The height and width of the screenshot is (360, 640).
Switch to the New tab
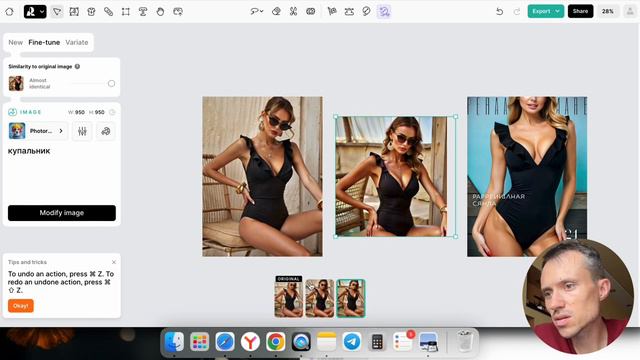(16, 42)
